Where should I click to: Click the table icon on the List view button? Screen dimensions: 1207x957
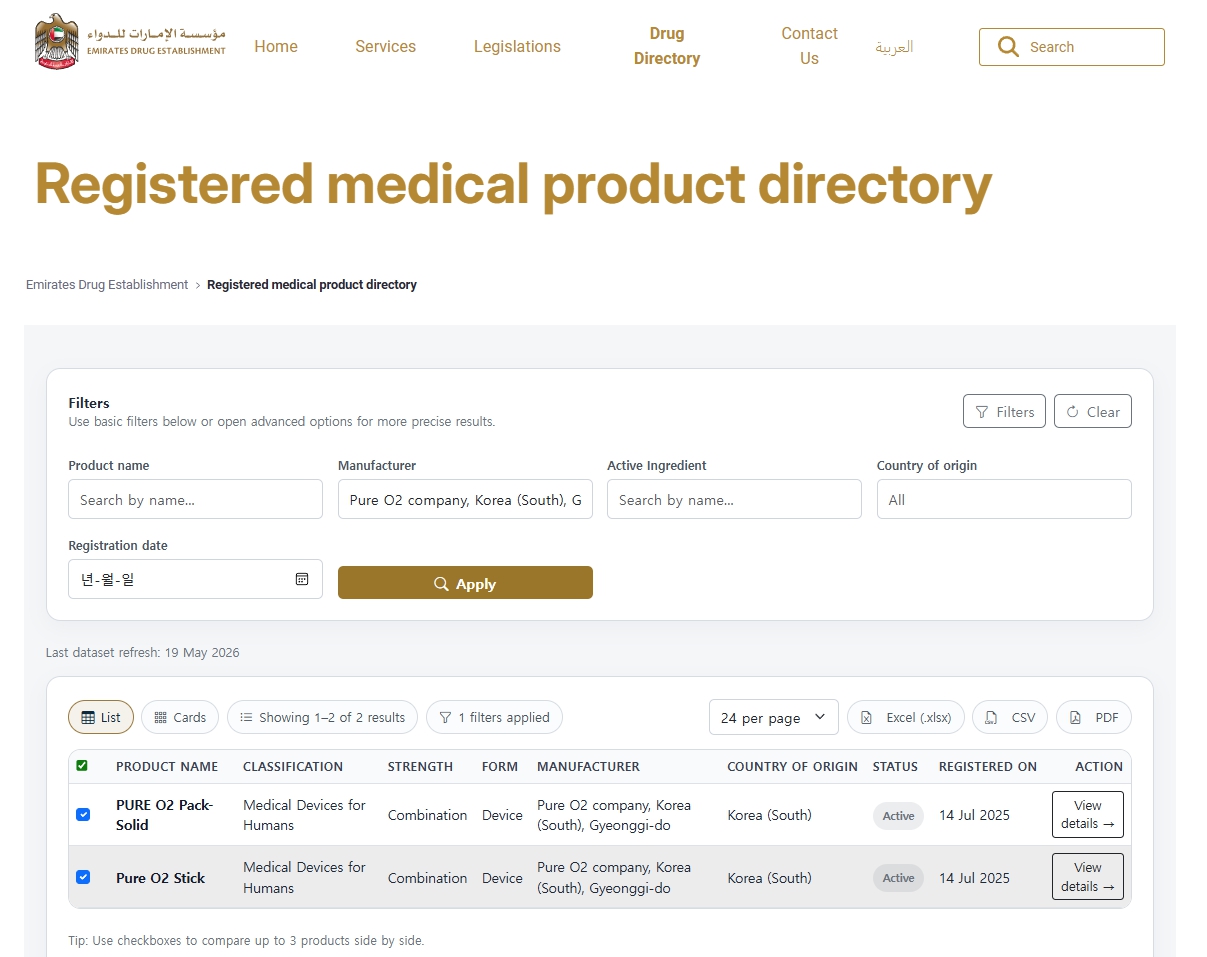88,717
